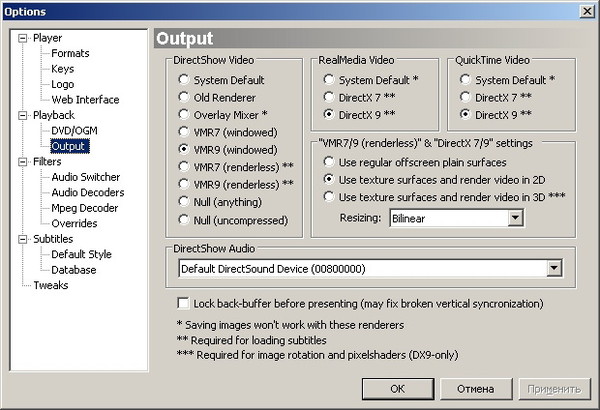600x410 pixels.
Task: Select Tweaks in the options tree
Action: point(51,285)
